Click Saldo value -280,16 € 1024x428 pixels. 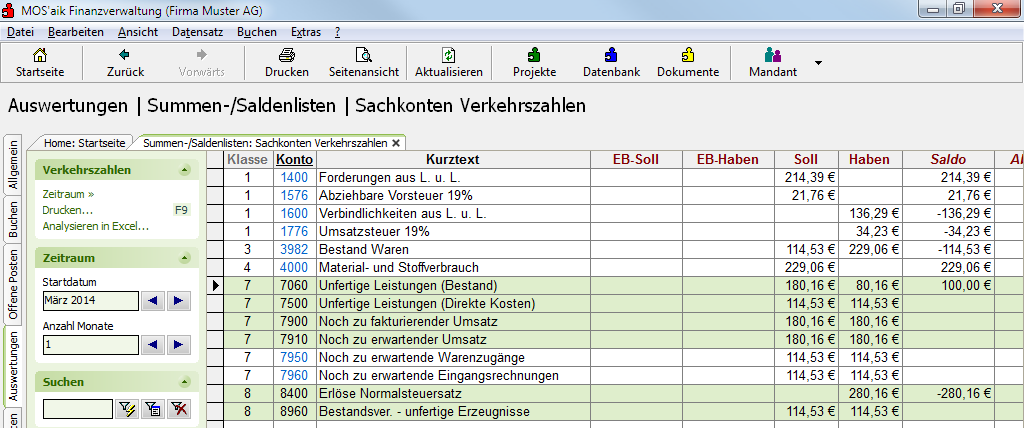point(948,393)
